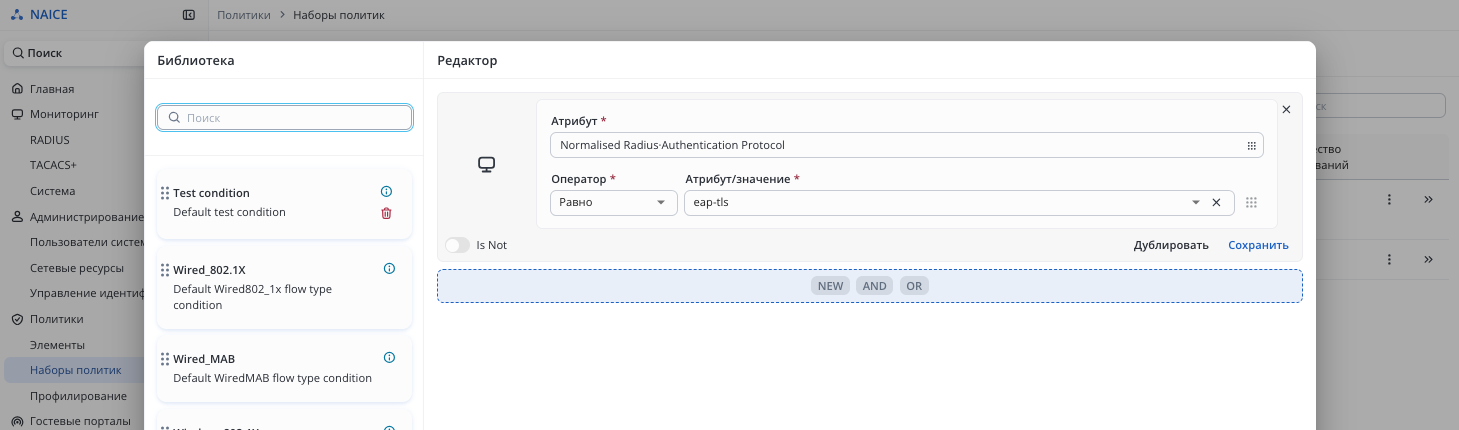
Task: Add an OR condition
Action: [914, 286]
